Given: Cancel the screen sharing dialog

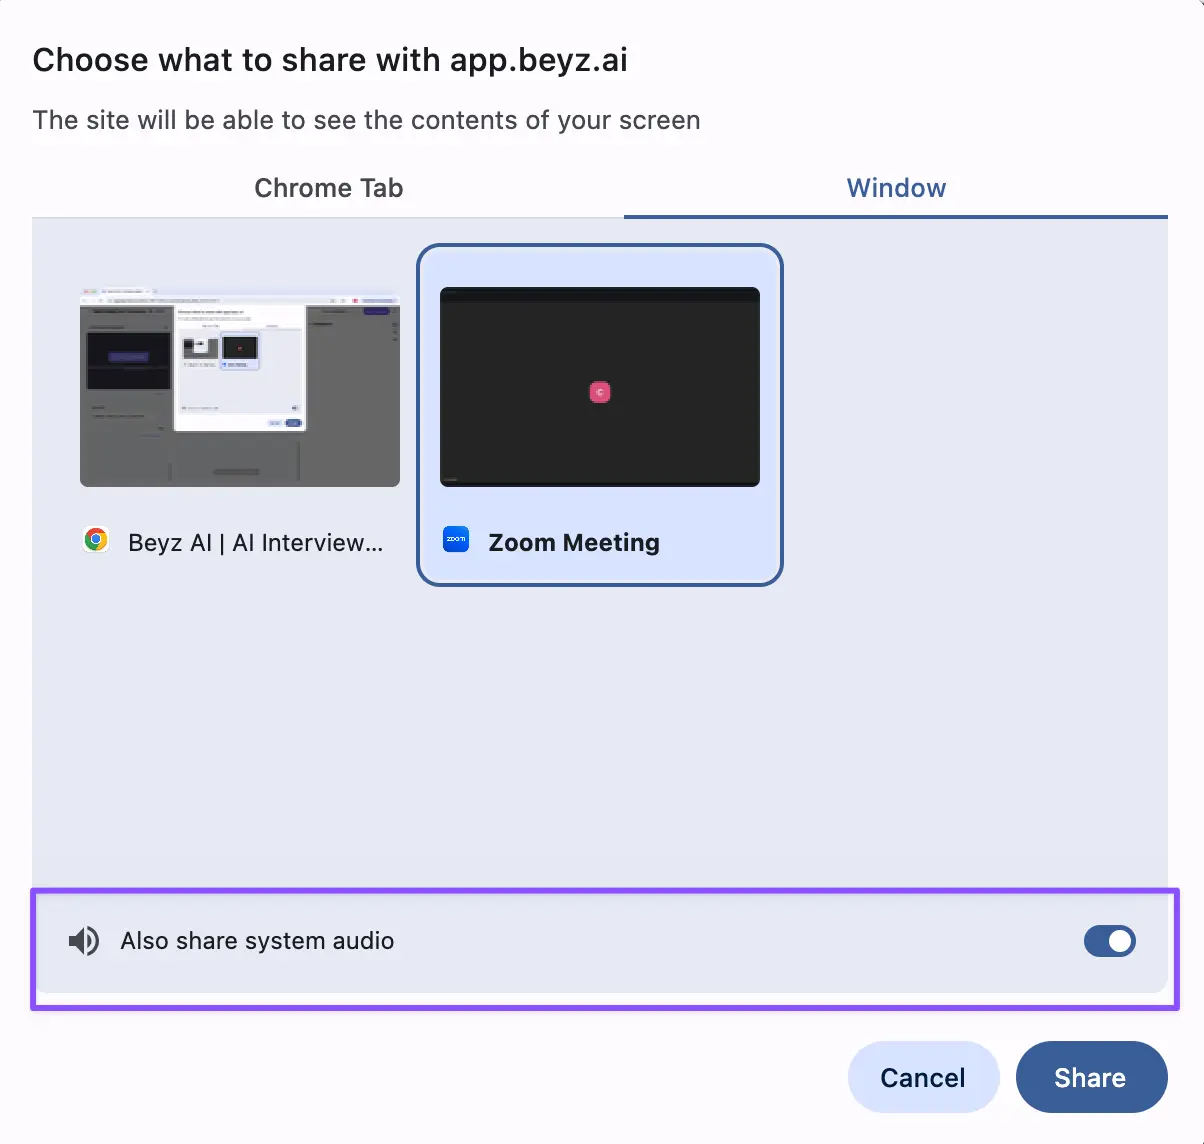Looking at the screenshot, I should point(922,1077).
